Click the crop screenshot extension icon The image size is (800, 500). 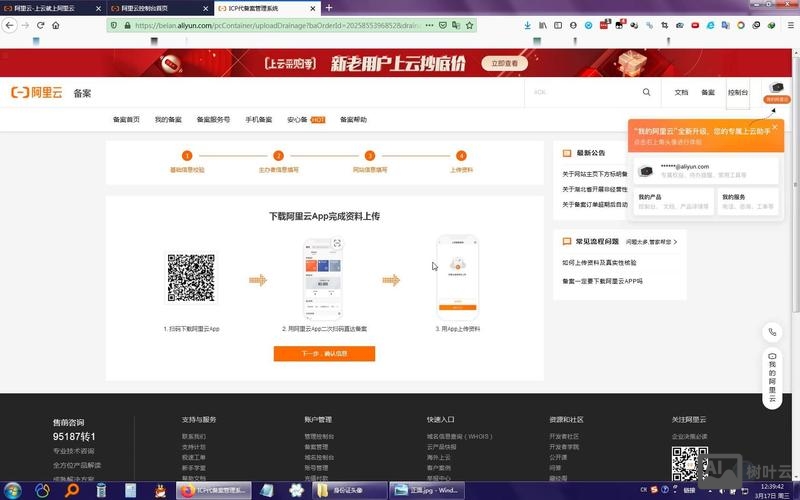click(x=664, y=25)
